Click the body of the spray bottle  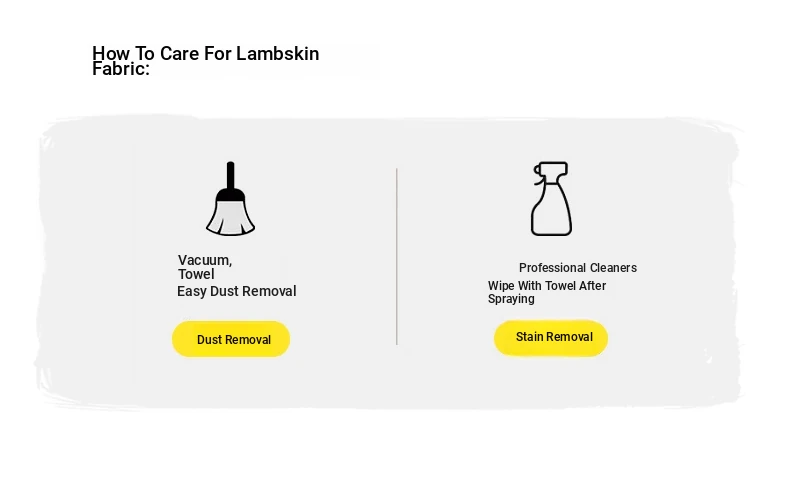(551, 212)
